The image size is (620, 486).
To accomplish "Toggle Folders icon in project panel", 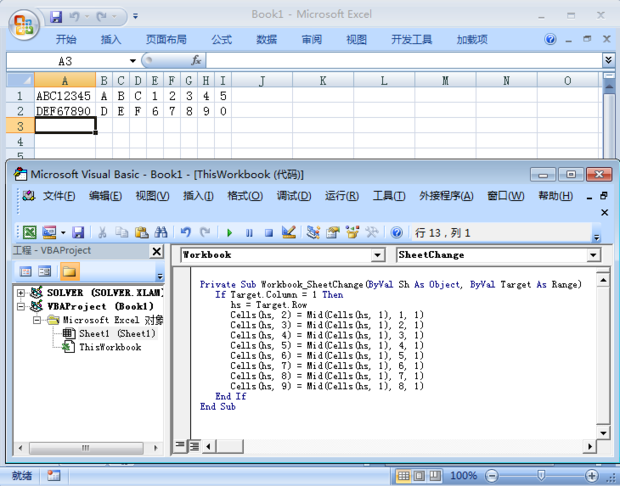I will (x=69, y=271).
